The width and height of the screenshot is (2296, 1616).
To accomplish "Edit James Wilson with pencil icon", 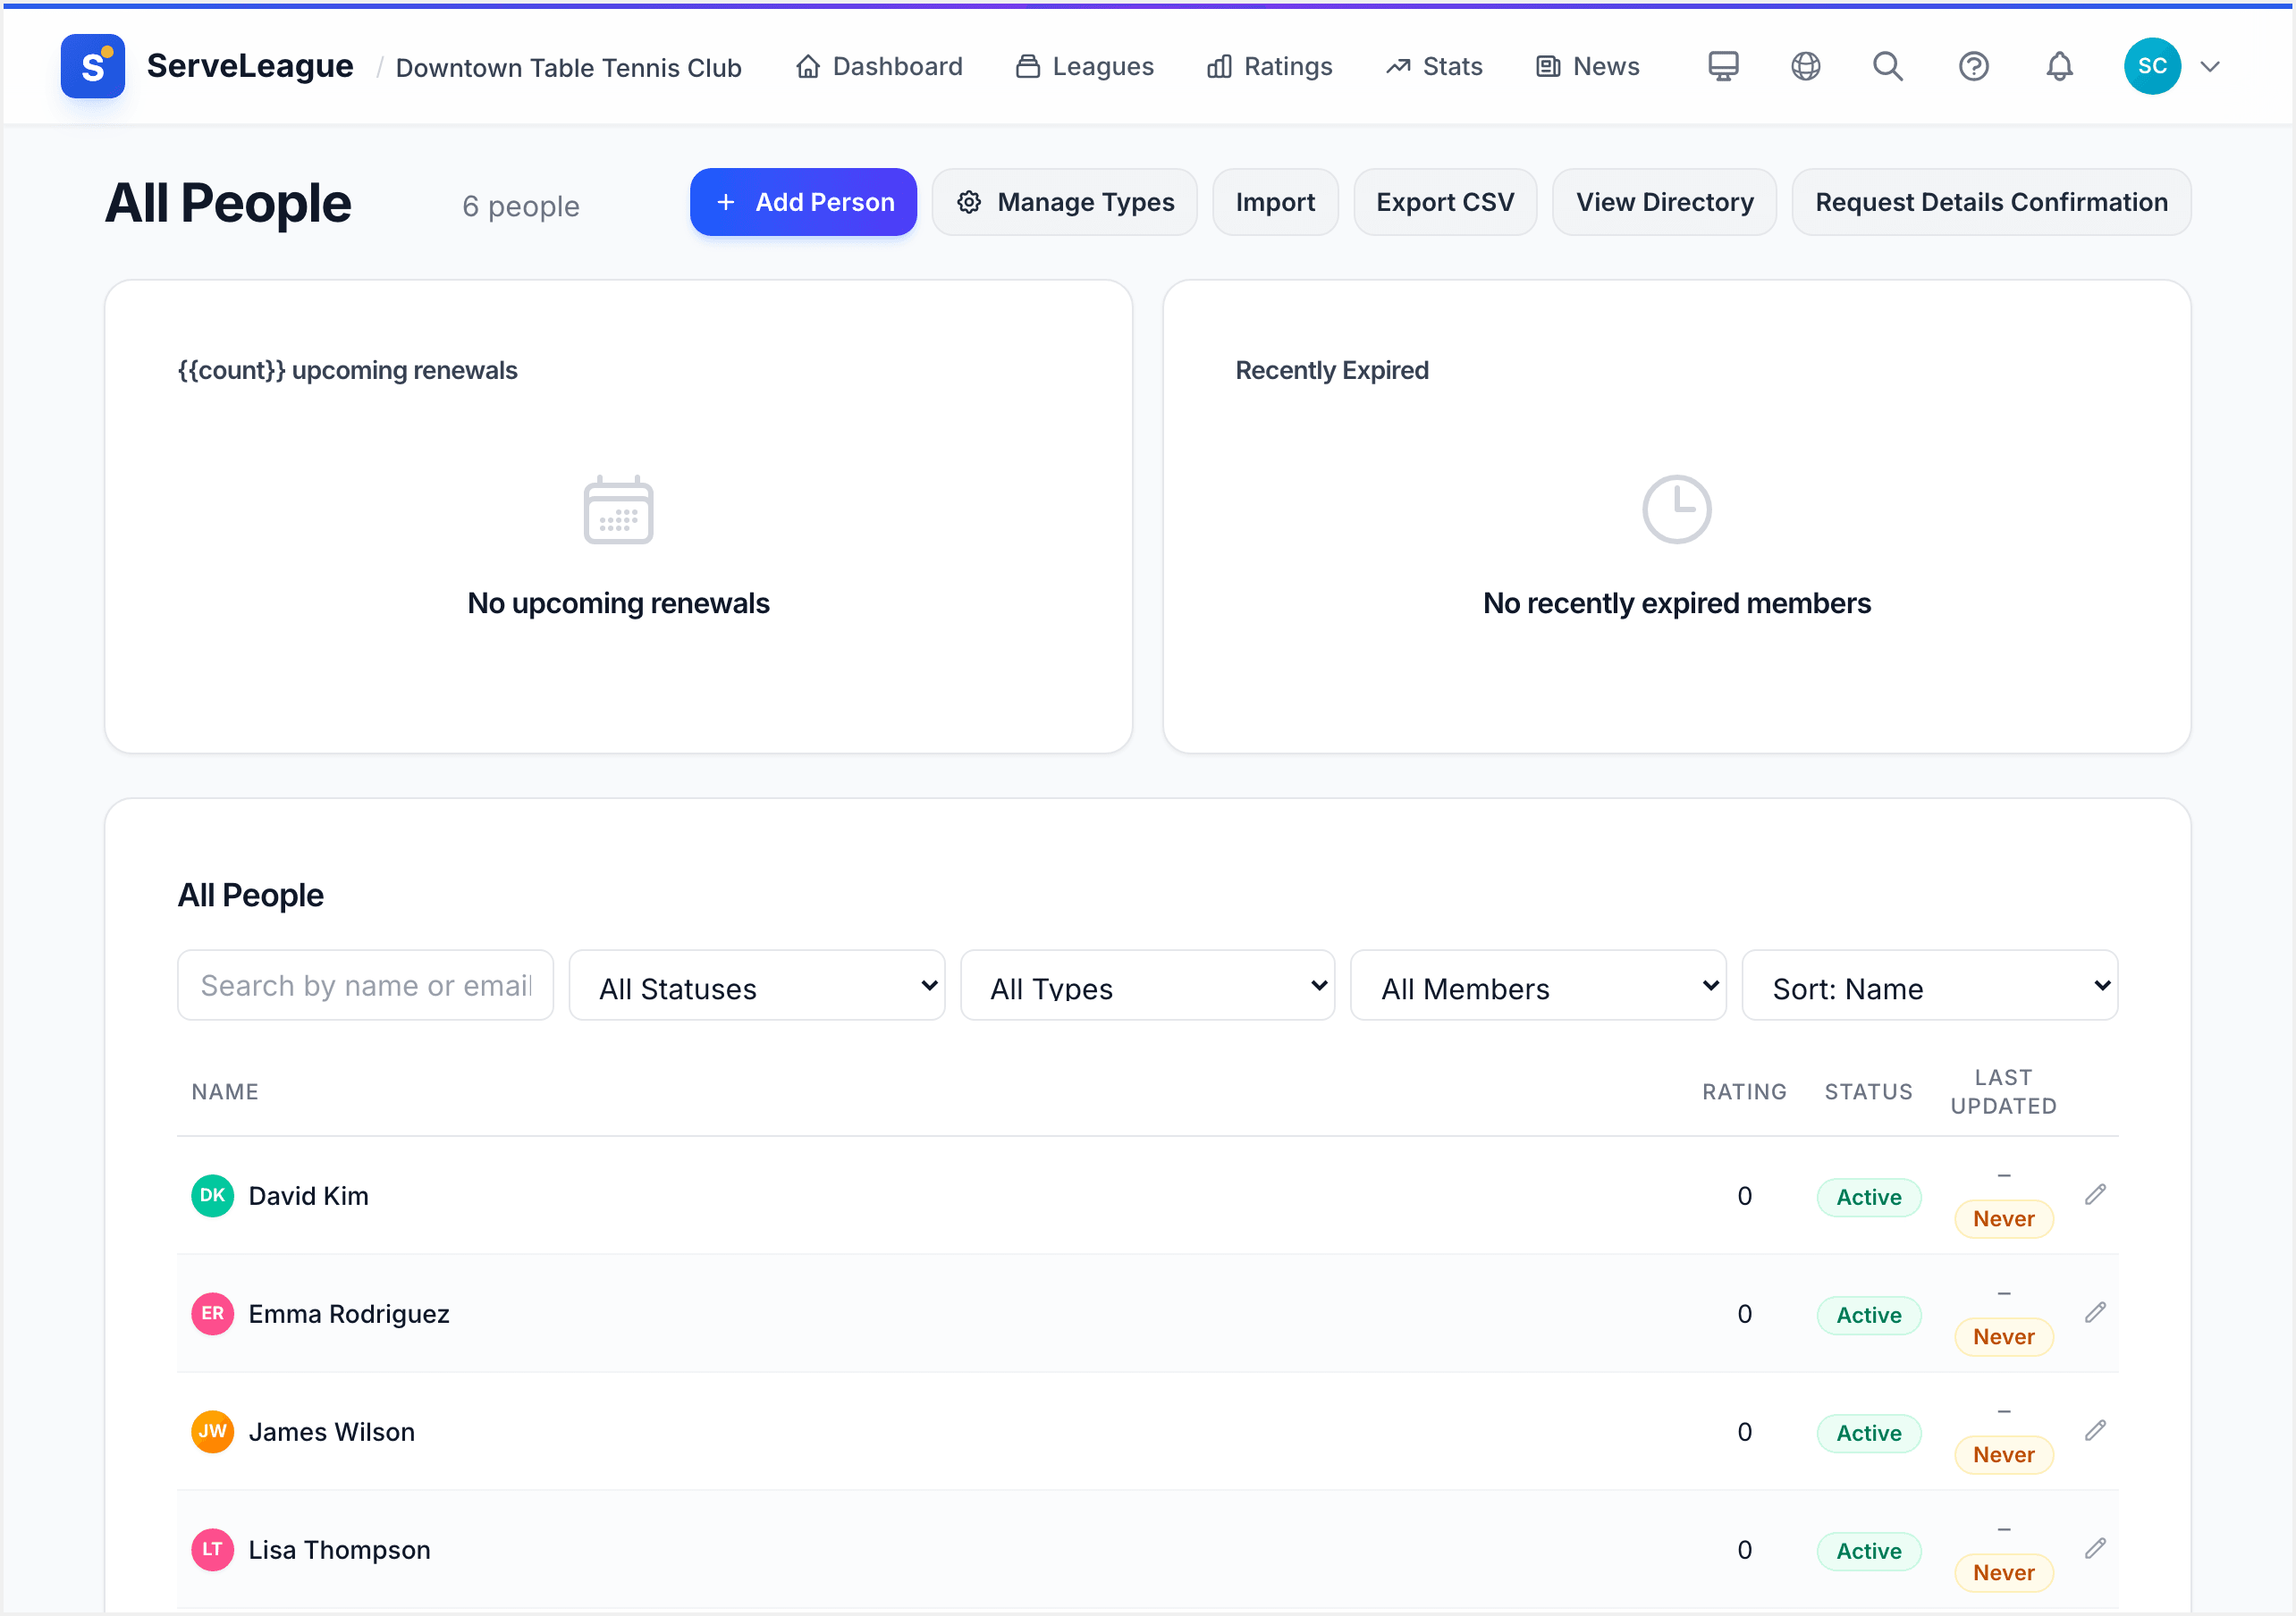I will click(2095, 1430).
